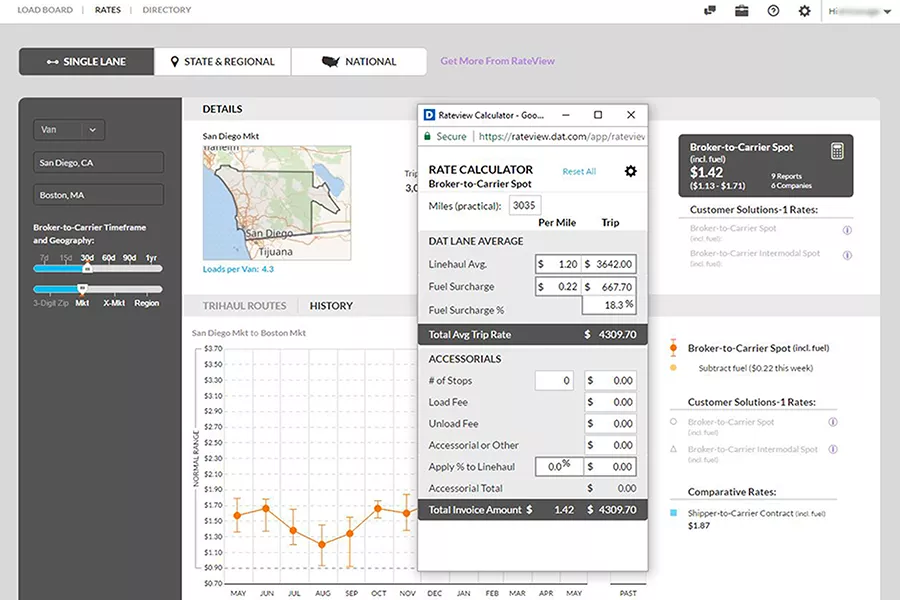Show info for Broker-to-Carrier Spot in chart legend
Viewport: 900px width, 600px height.
[833, 422]
